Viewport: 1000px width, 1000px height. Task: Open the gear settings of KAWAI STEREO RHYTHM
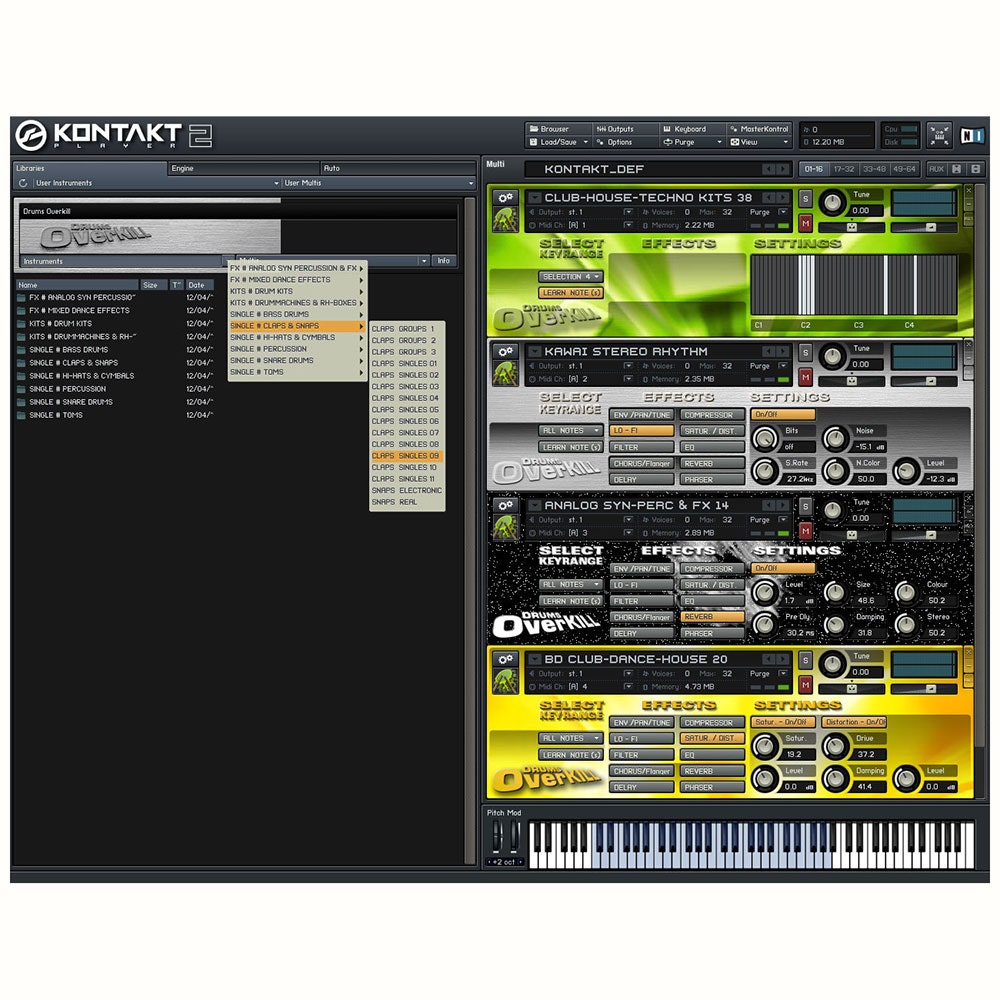506,352
